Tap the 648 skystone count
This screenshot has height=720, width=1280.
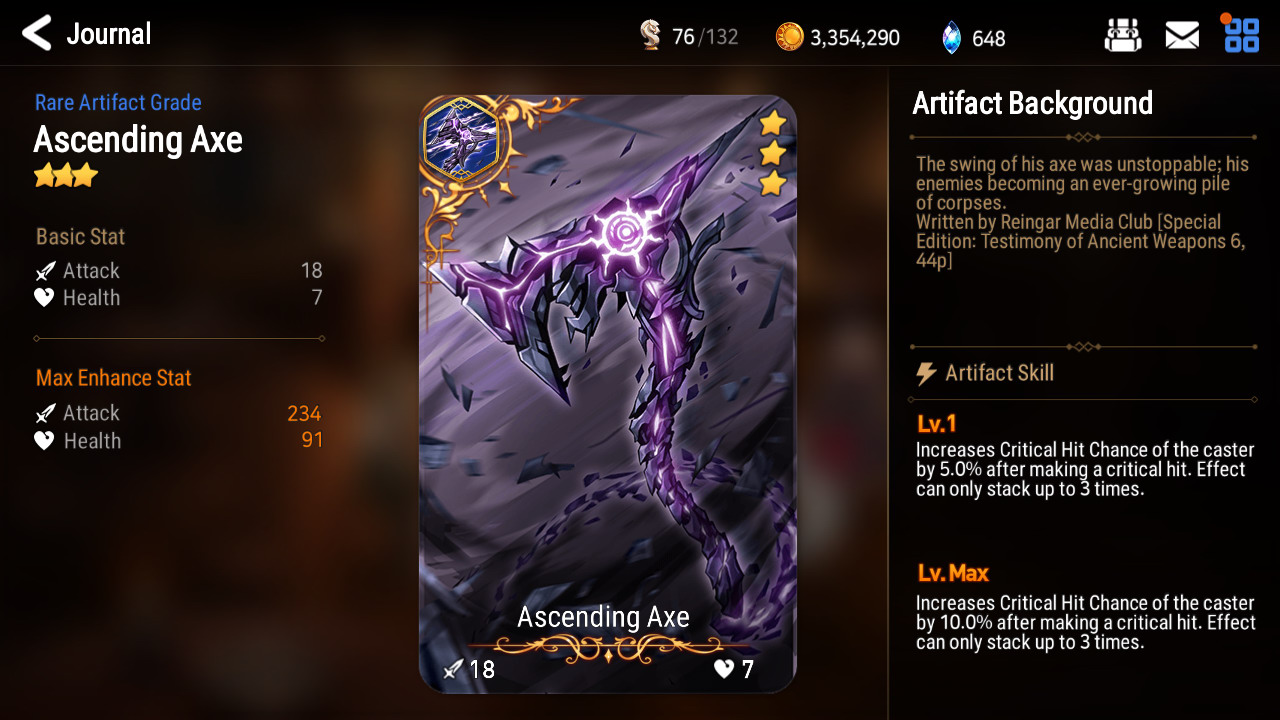[x=988, y=38]
